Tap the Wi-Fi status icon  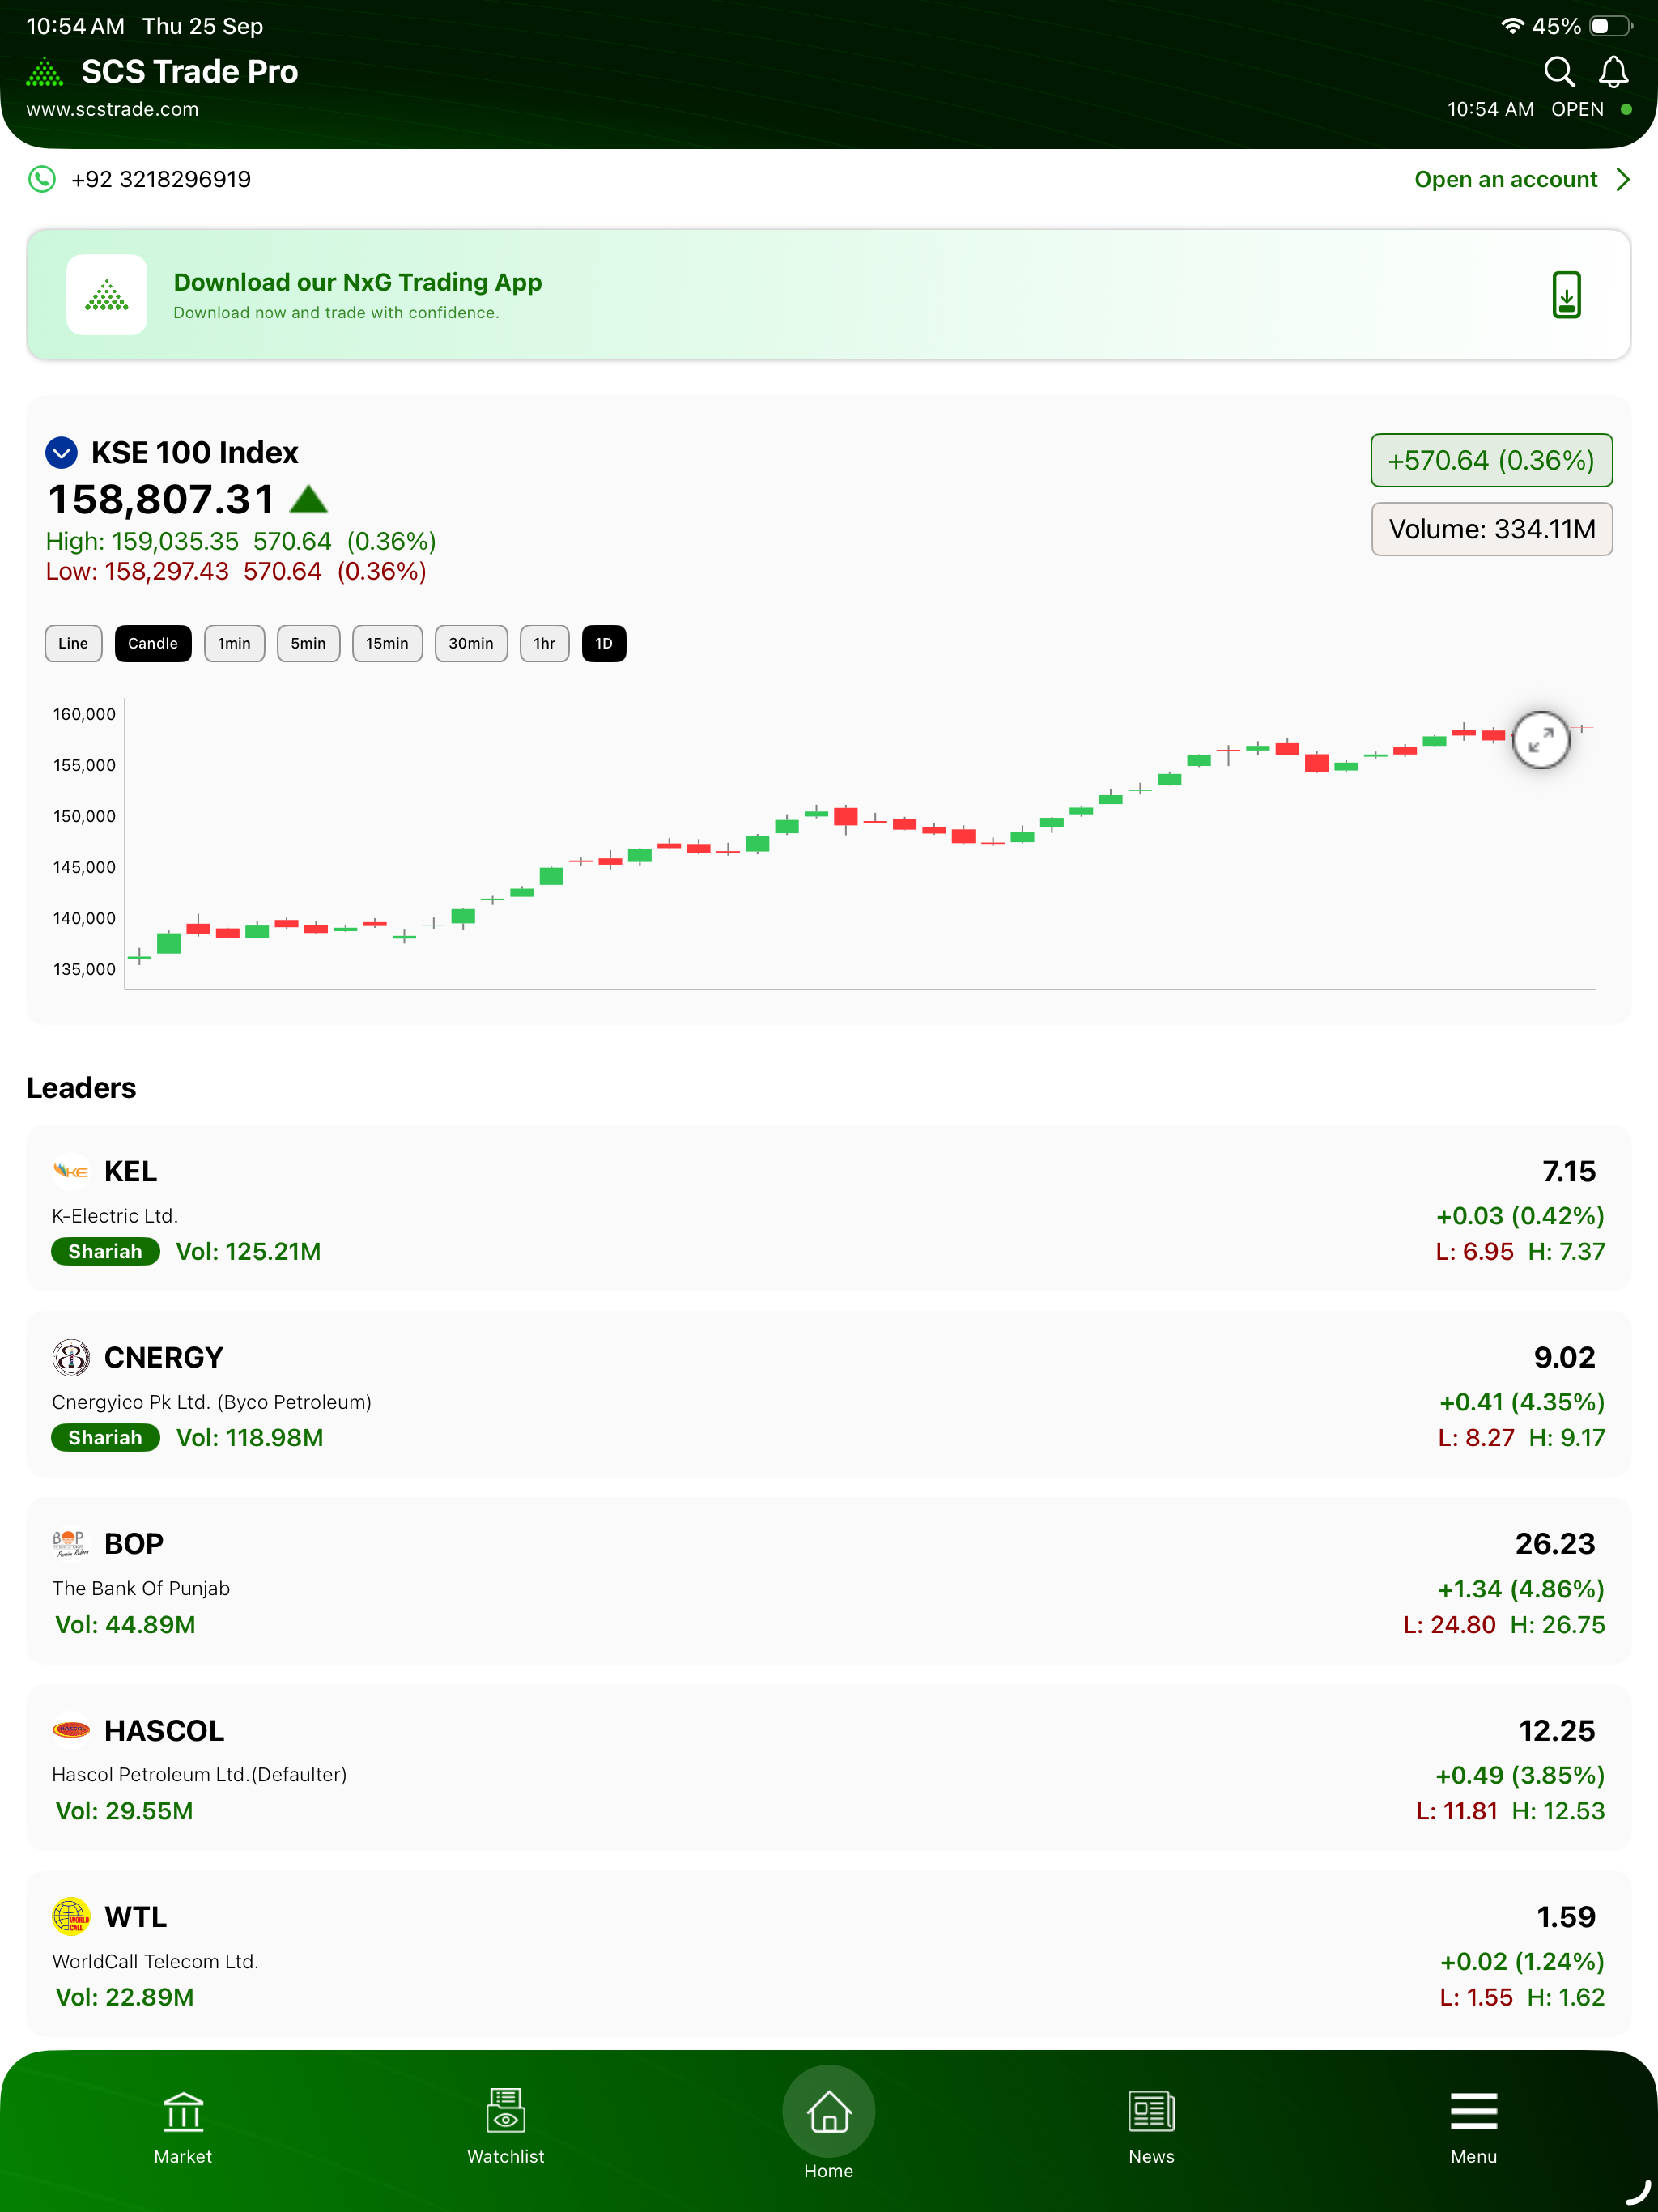pos(1512,26)
